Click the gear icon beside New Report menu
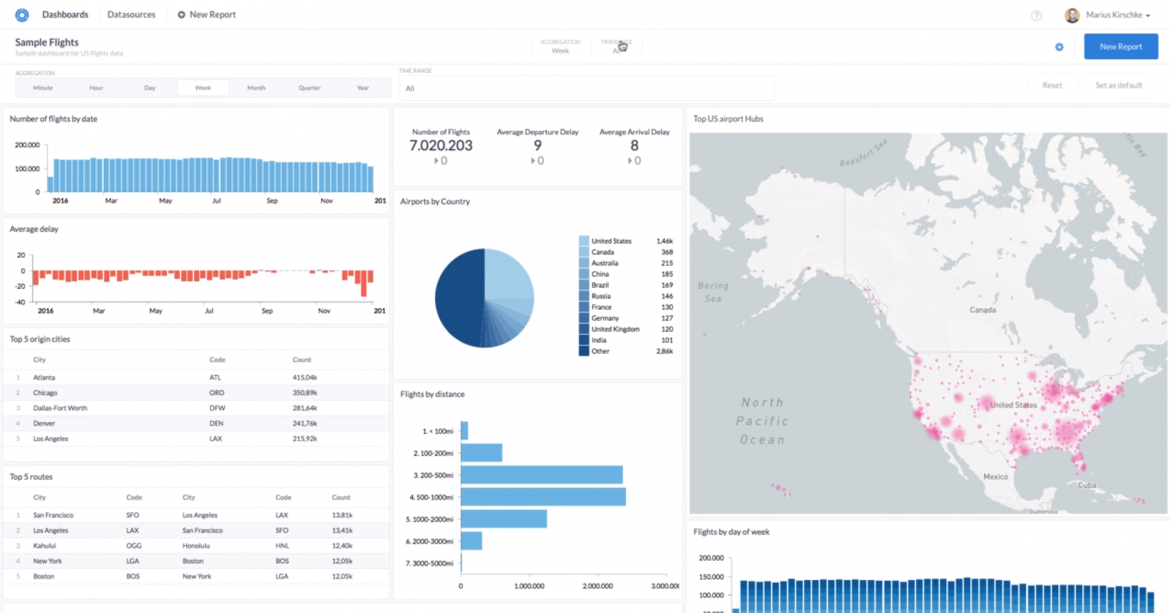This screenshot has height=613, width=1170. point(181,15)
